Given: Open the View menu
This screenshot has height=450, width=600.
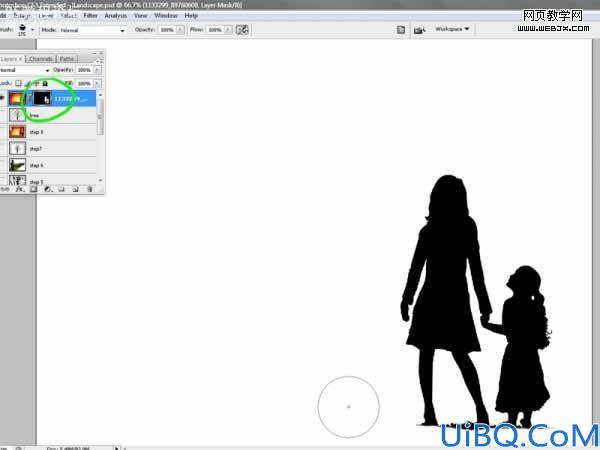Looking at the screenshot, I should pyautogui.click(x=140, y=16).
